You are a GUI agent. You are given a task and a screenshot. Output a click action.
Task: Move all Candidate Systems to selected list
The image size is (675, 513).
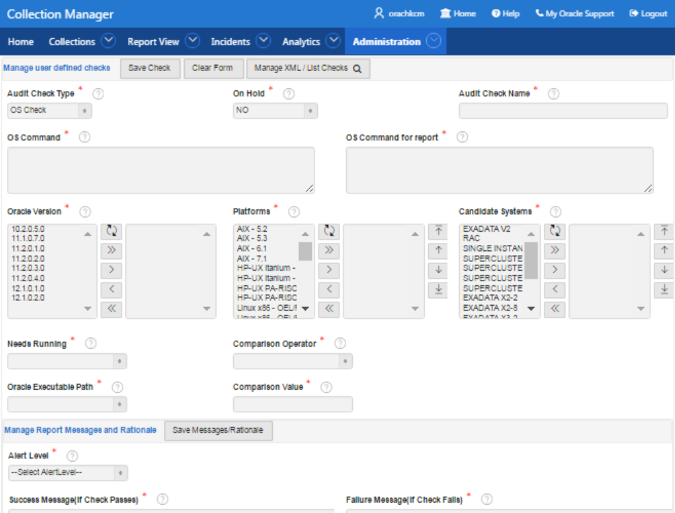[554, 250]
